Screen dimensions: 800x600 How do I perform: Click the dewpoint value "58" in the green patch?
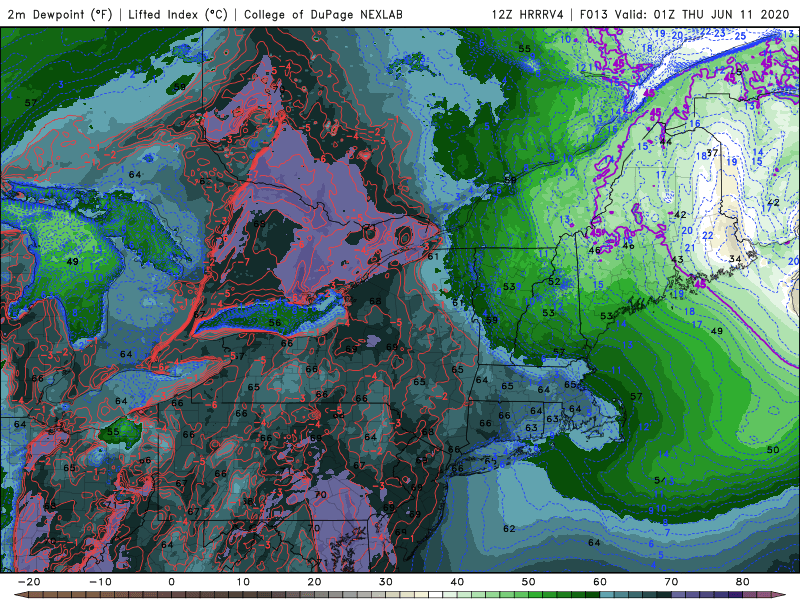coord(180,87)
